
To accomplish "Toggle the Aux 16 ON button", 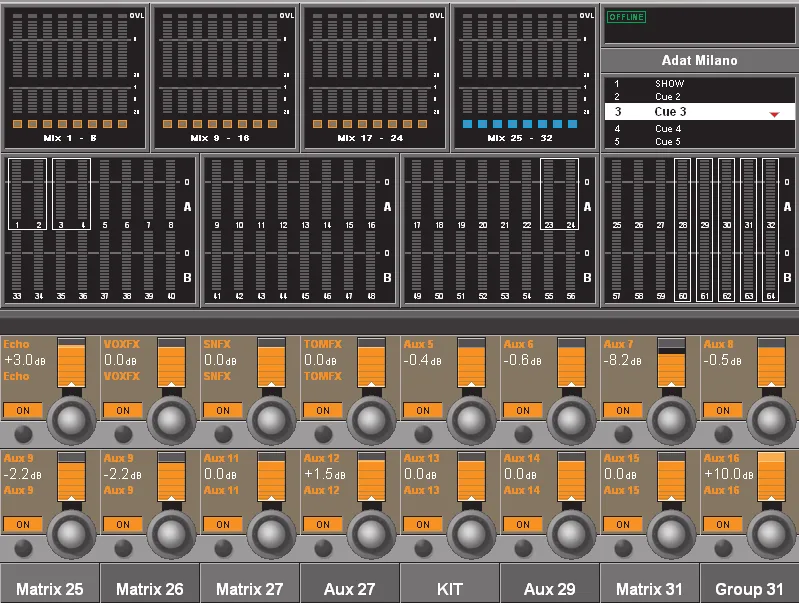I will (722, 525).
